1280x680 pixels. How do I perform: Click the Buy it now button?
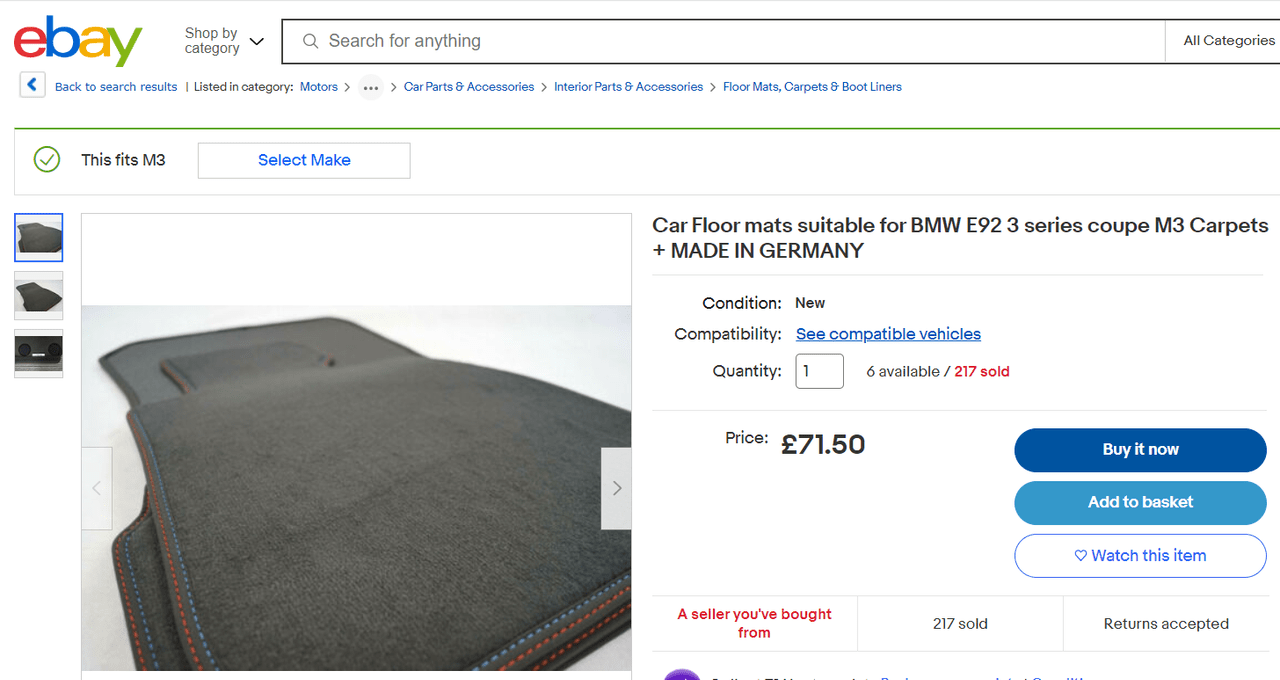point(1140,450)
